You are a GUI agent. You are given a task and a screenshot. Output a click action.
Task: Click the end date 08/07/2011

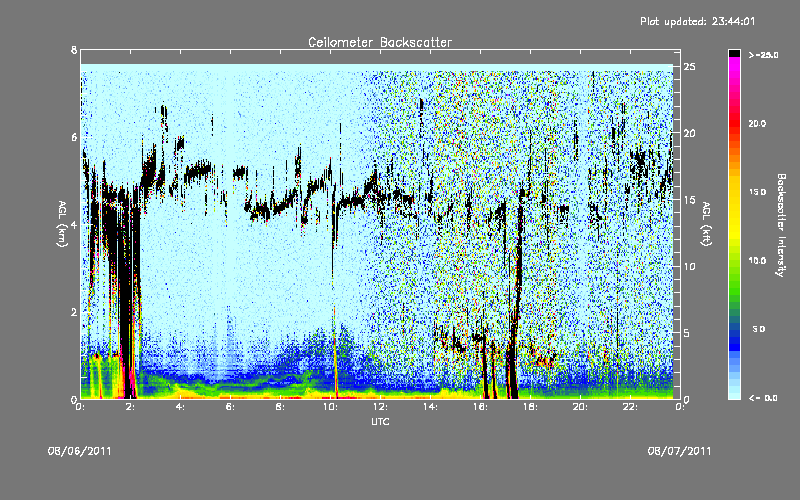pos(679,451)
